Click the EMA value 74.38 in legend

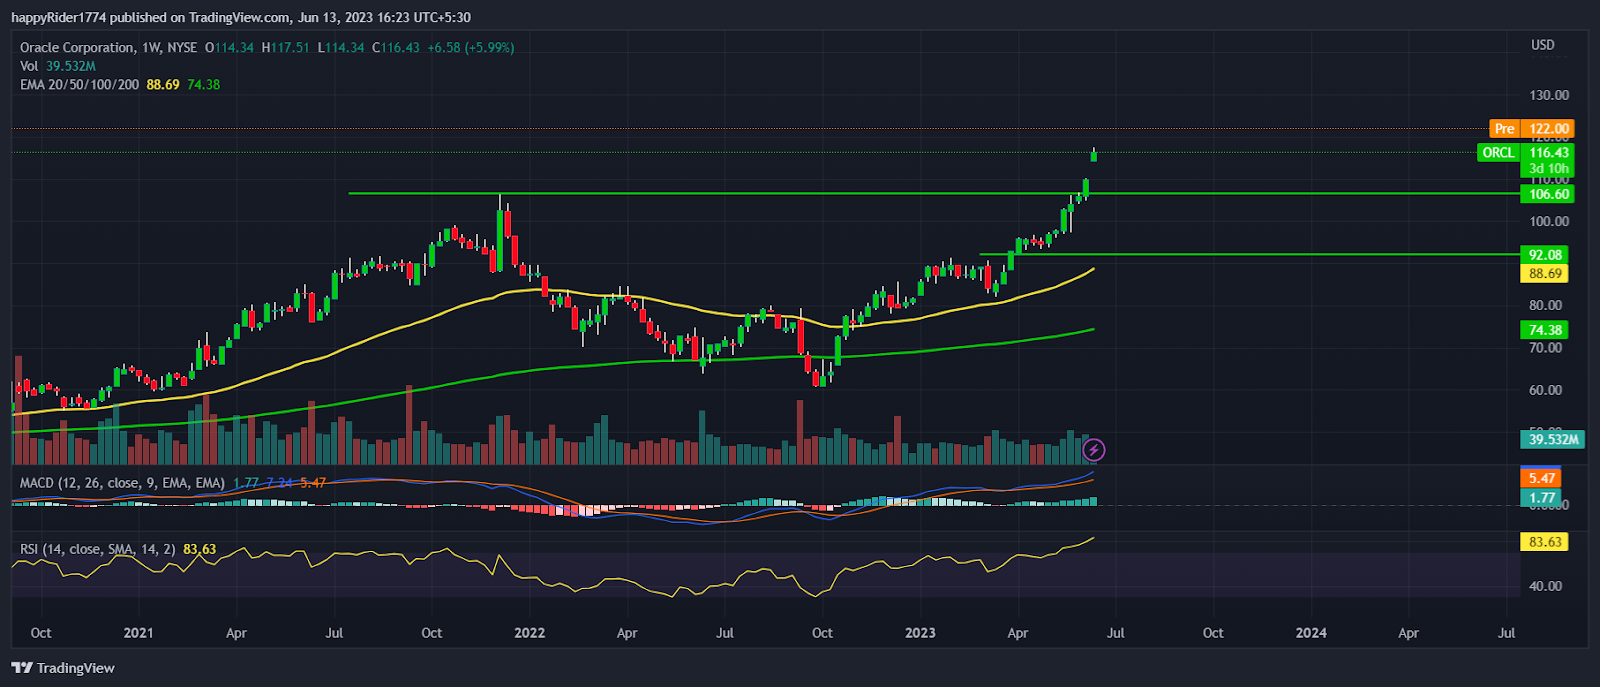203,85
